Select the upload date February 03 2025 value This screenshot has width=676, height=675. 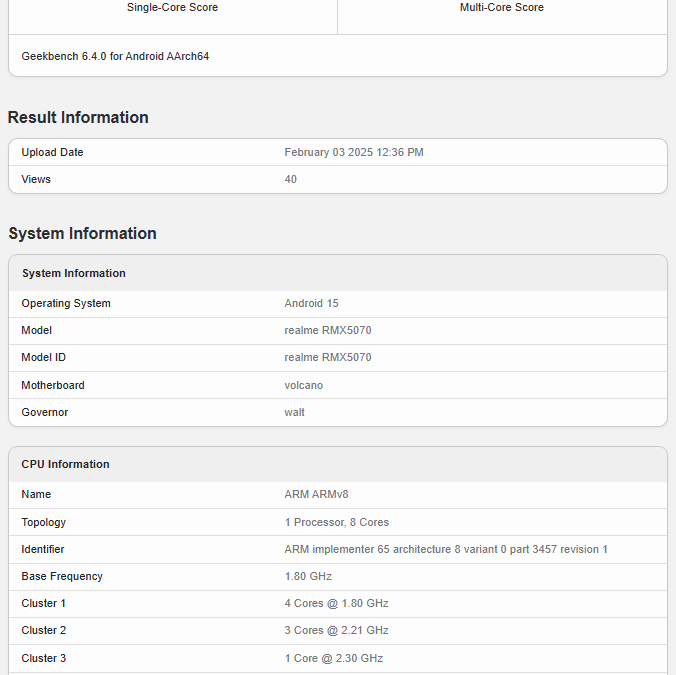[353, 152]
